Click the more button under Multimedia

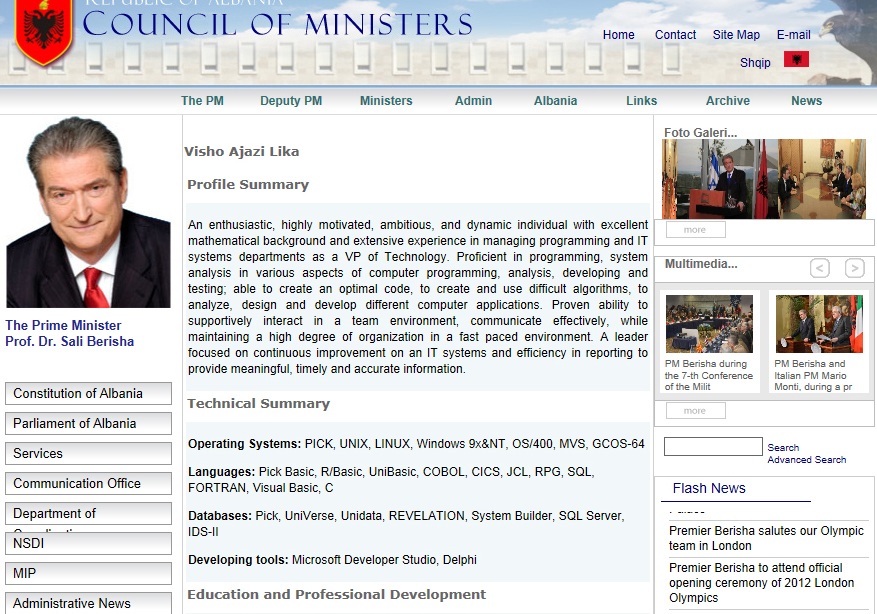[695, 411]
